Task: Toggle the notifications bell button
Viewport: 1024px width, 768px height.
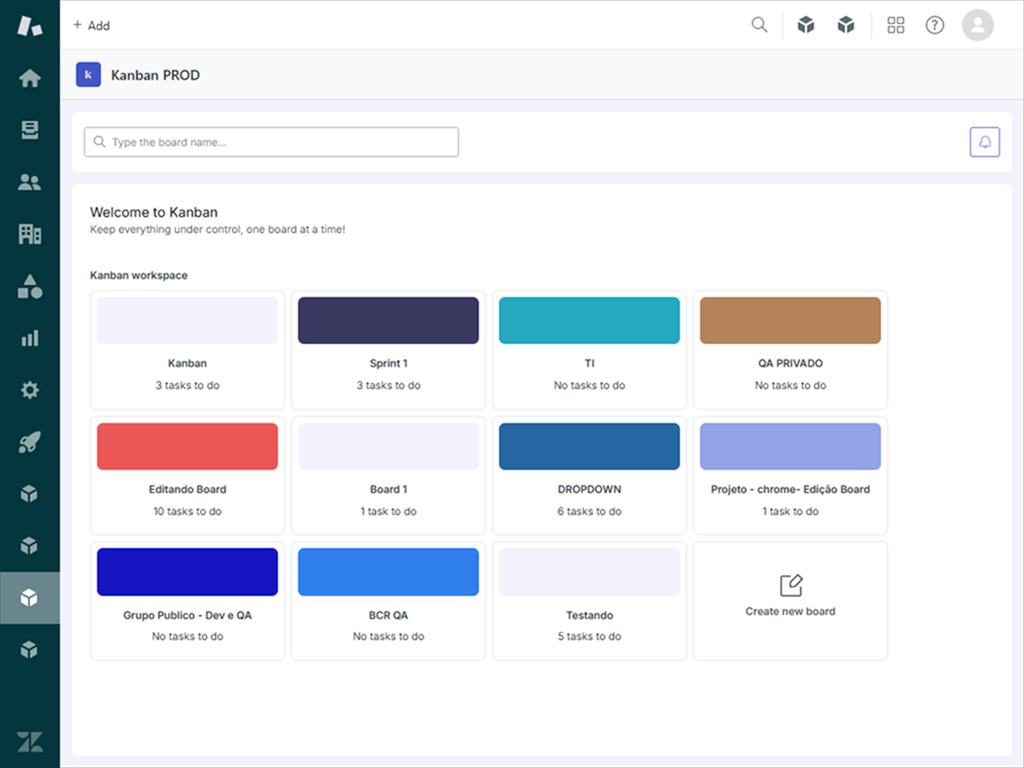Action: (x=985, y=141)
